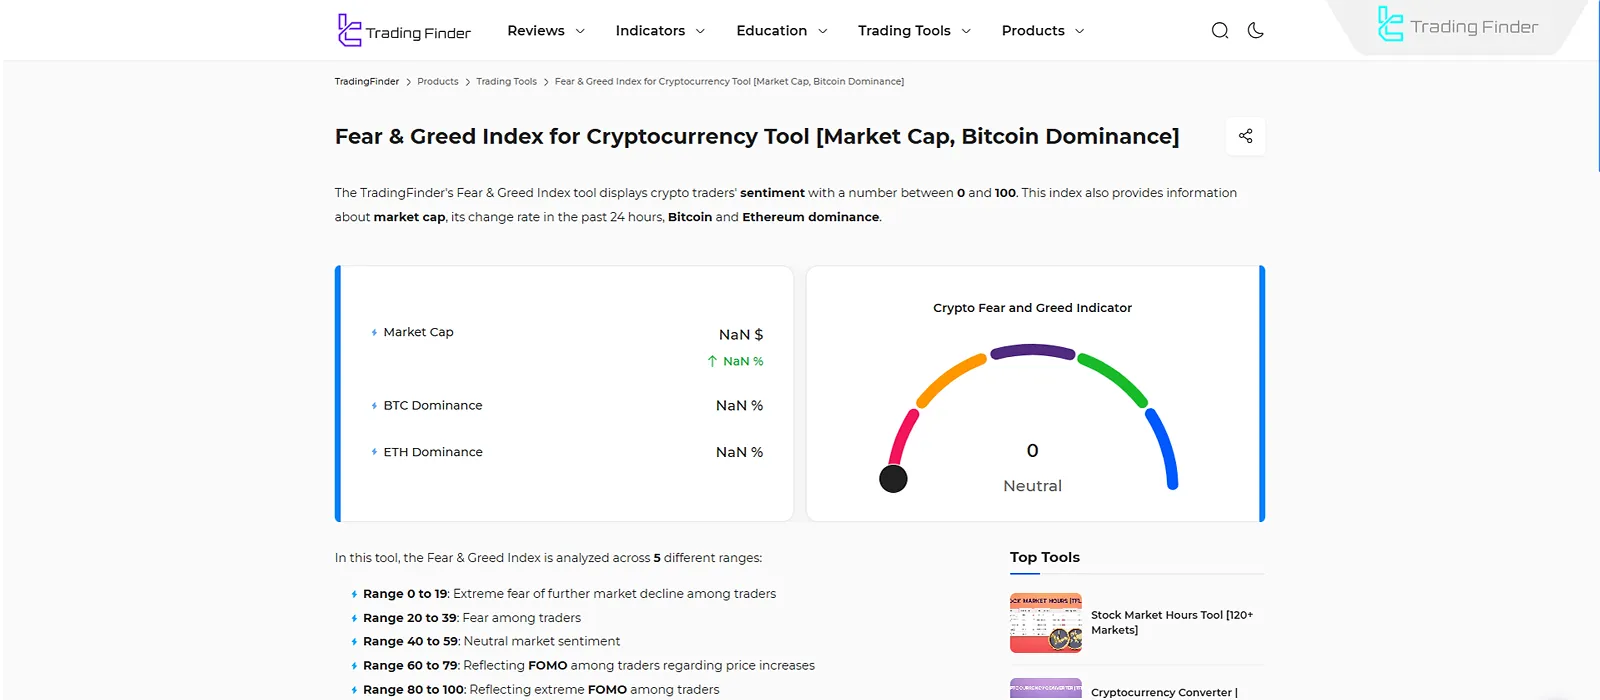Expand the Indicators dropdown chevron

700,31
